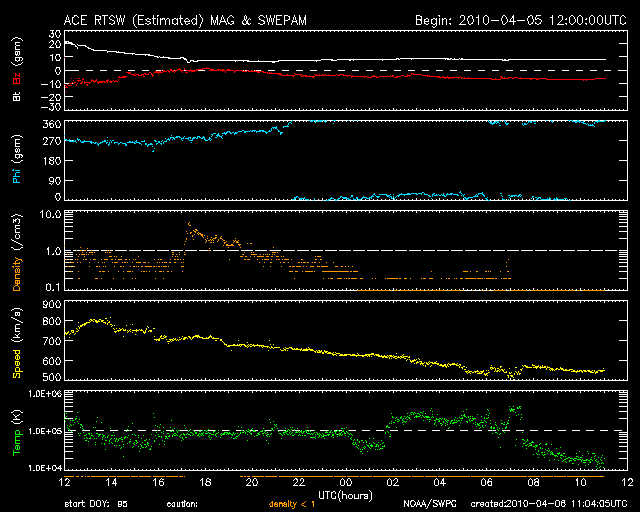The image size is (640, 512).
Task: Click the "created:2010-04-06 11:04:05UTC" timestamp
Action: [x=549, y=504]
